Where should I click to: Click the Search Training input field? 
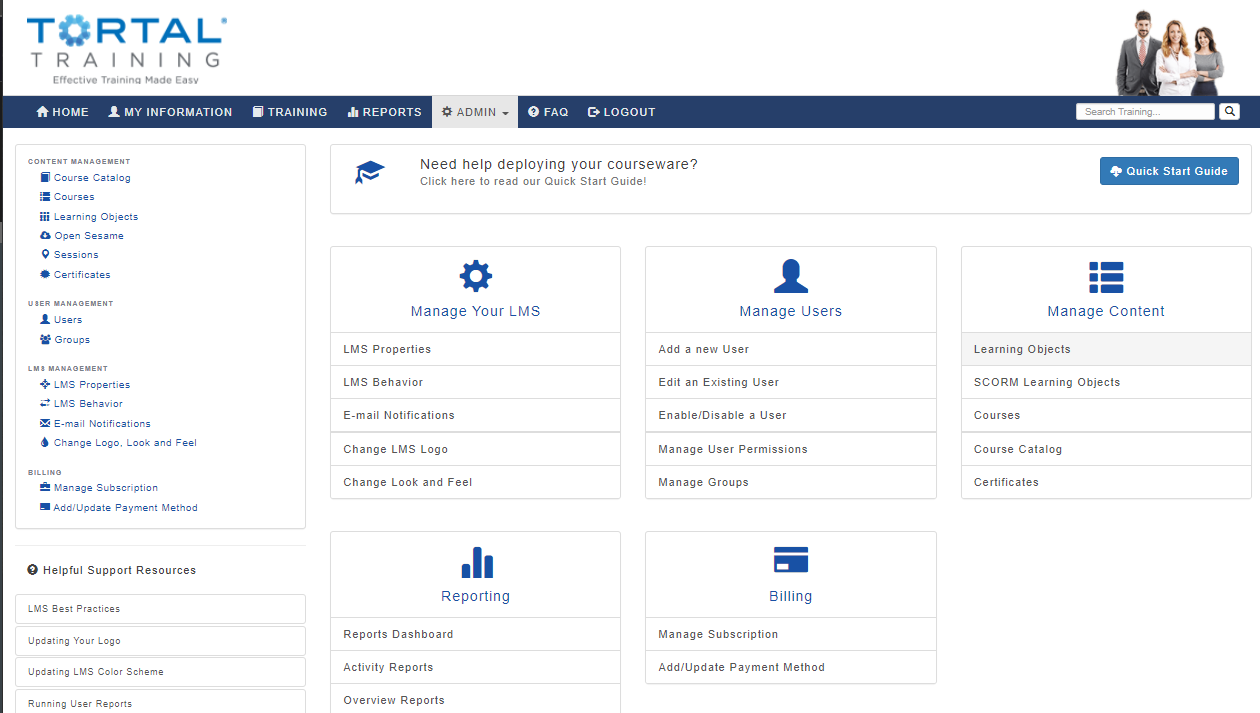point(1145,112)
